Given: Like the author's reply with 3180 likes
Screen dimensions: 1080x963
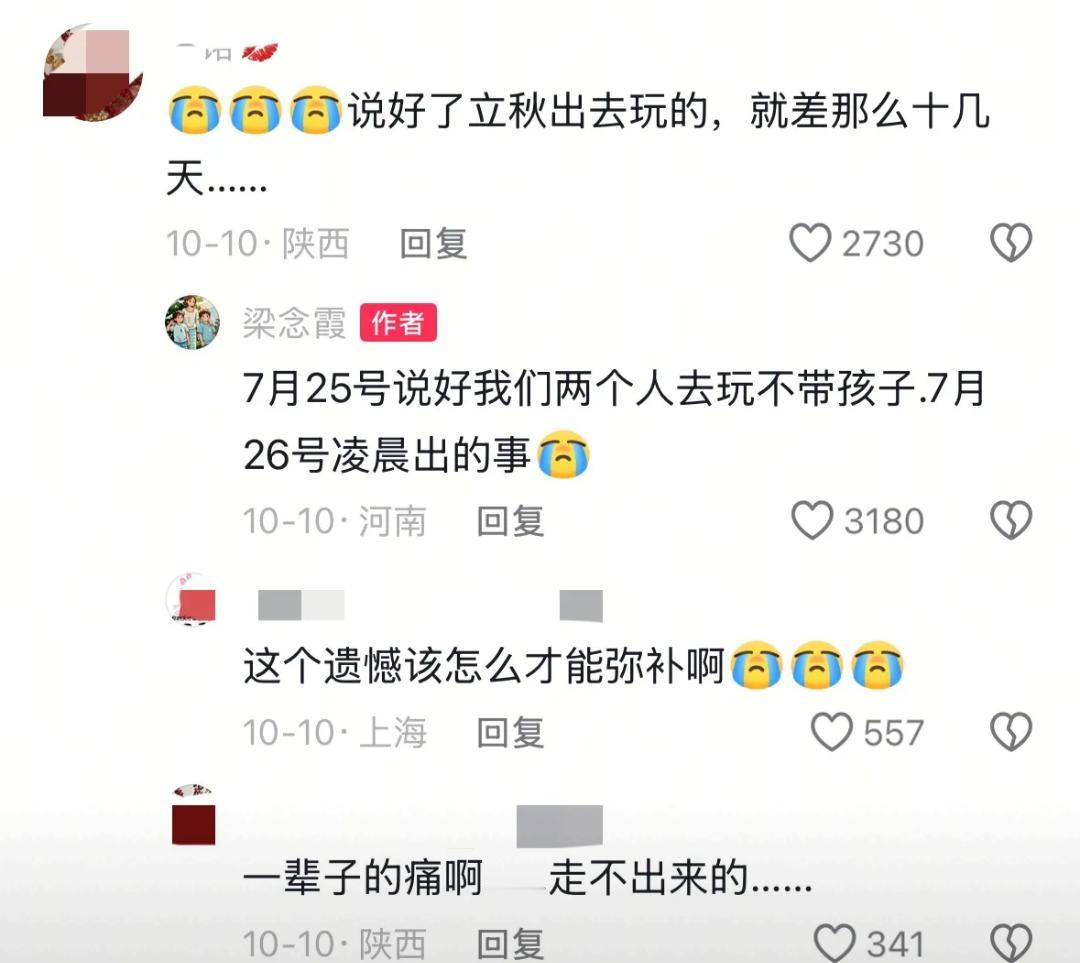Looking at the screenshot, I should [x=812, y=520].
